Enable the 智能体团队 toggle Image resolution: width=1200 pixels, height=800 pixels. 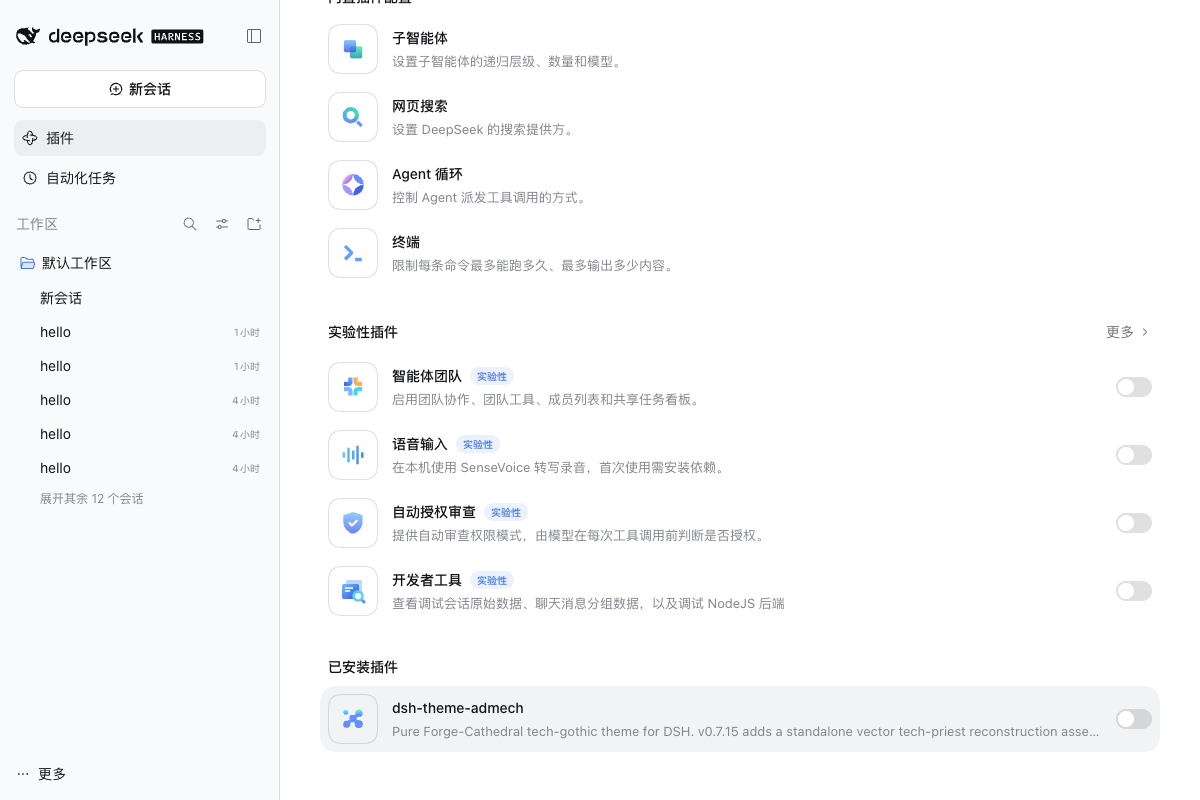1134,387
